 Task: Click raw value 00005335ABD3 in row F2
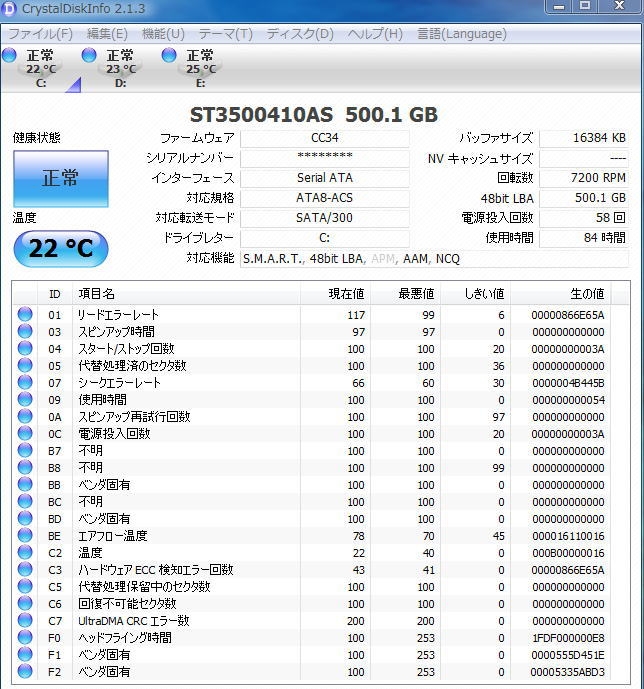pyautogui.click(x=568, y=672)
